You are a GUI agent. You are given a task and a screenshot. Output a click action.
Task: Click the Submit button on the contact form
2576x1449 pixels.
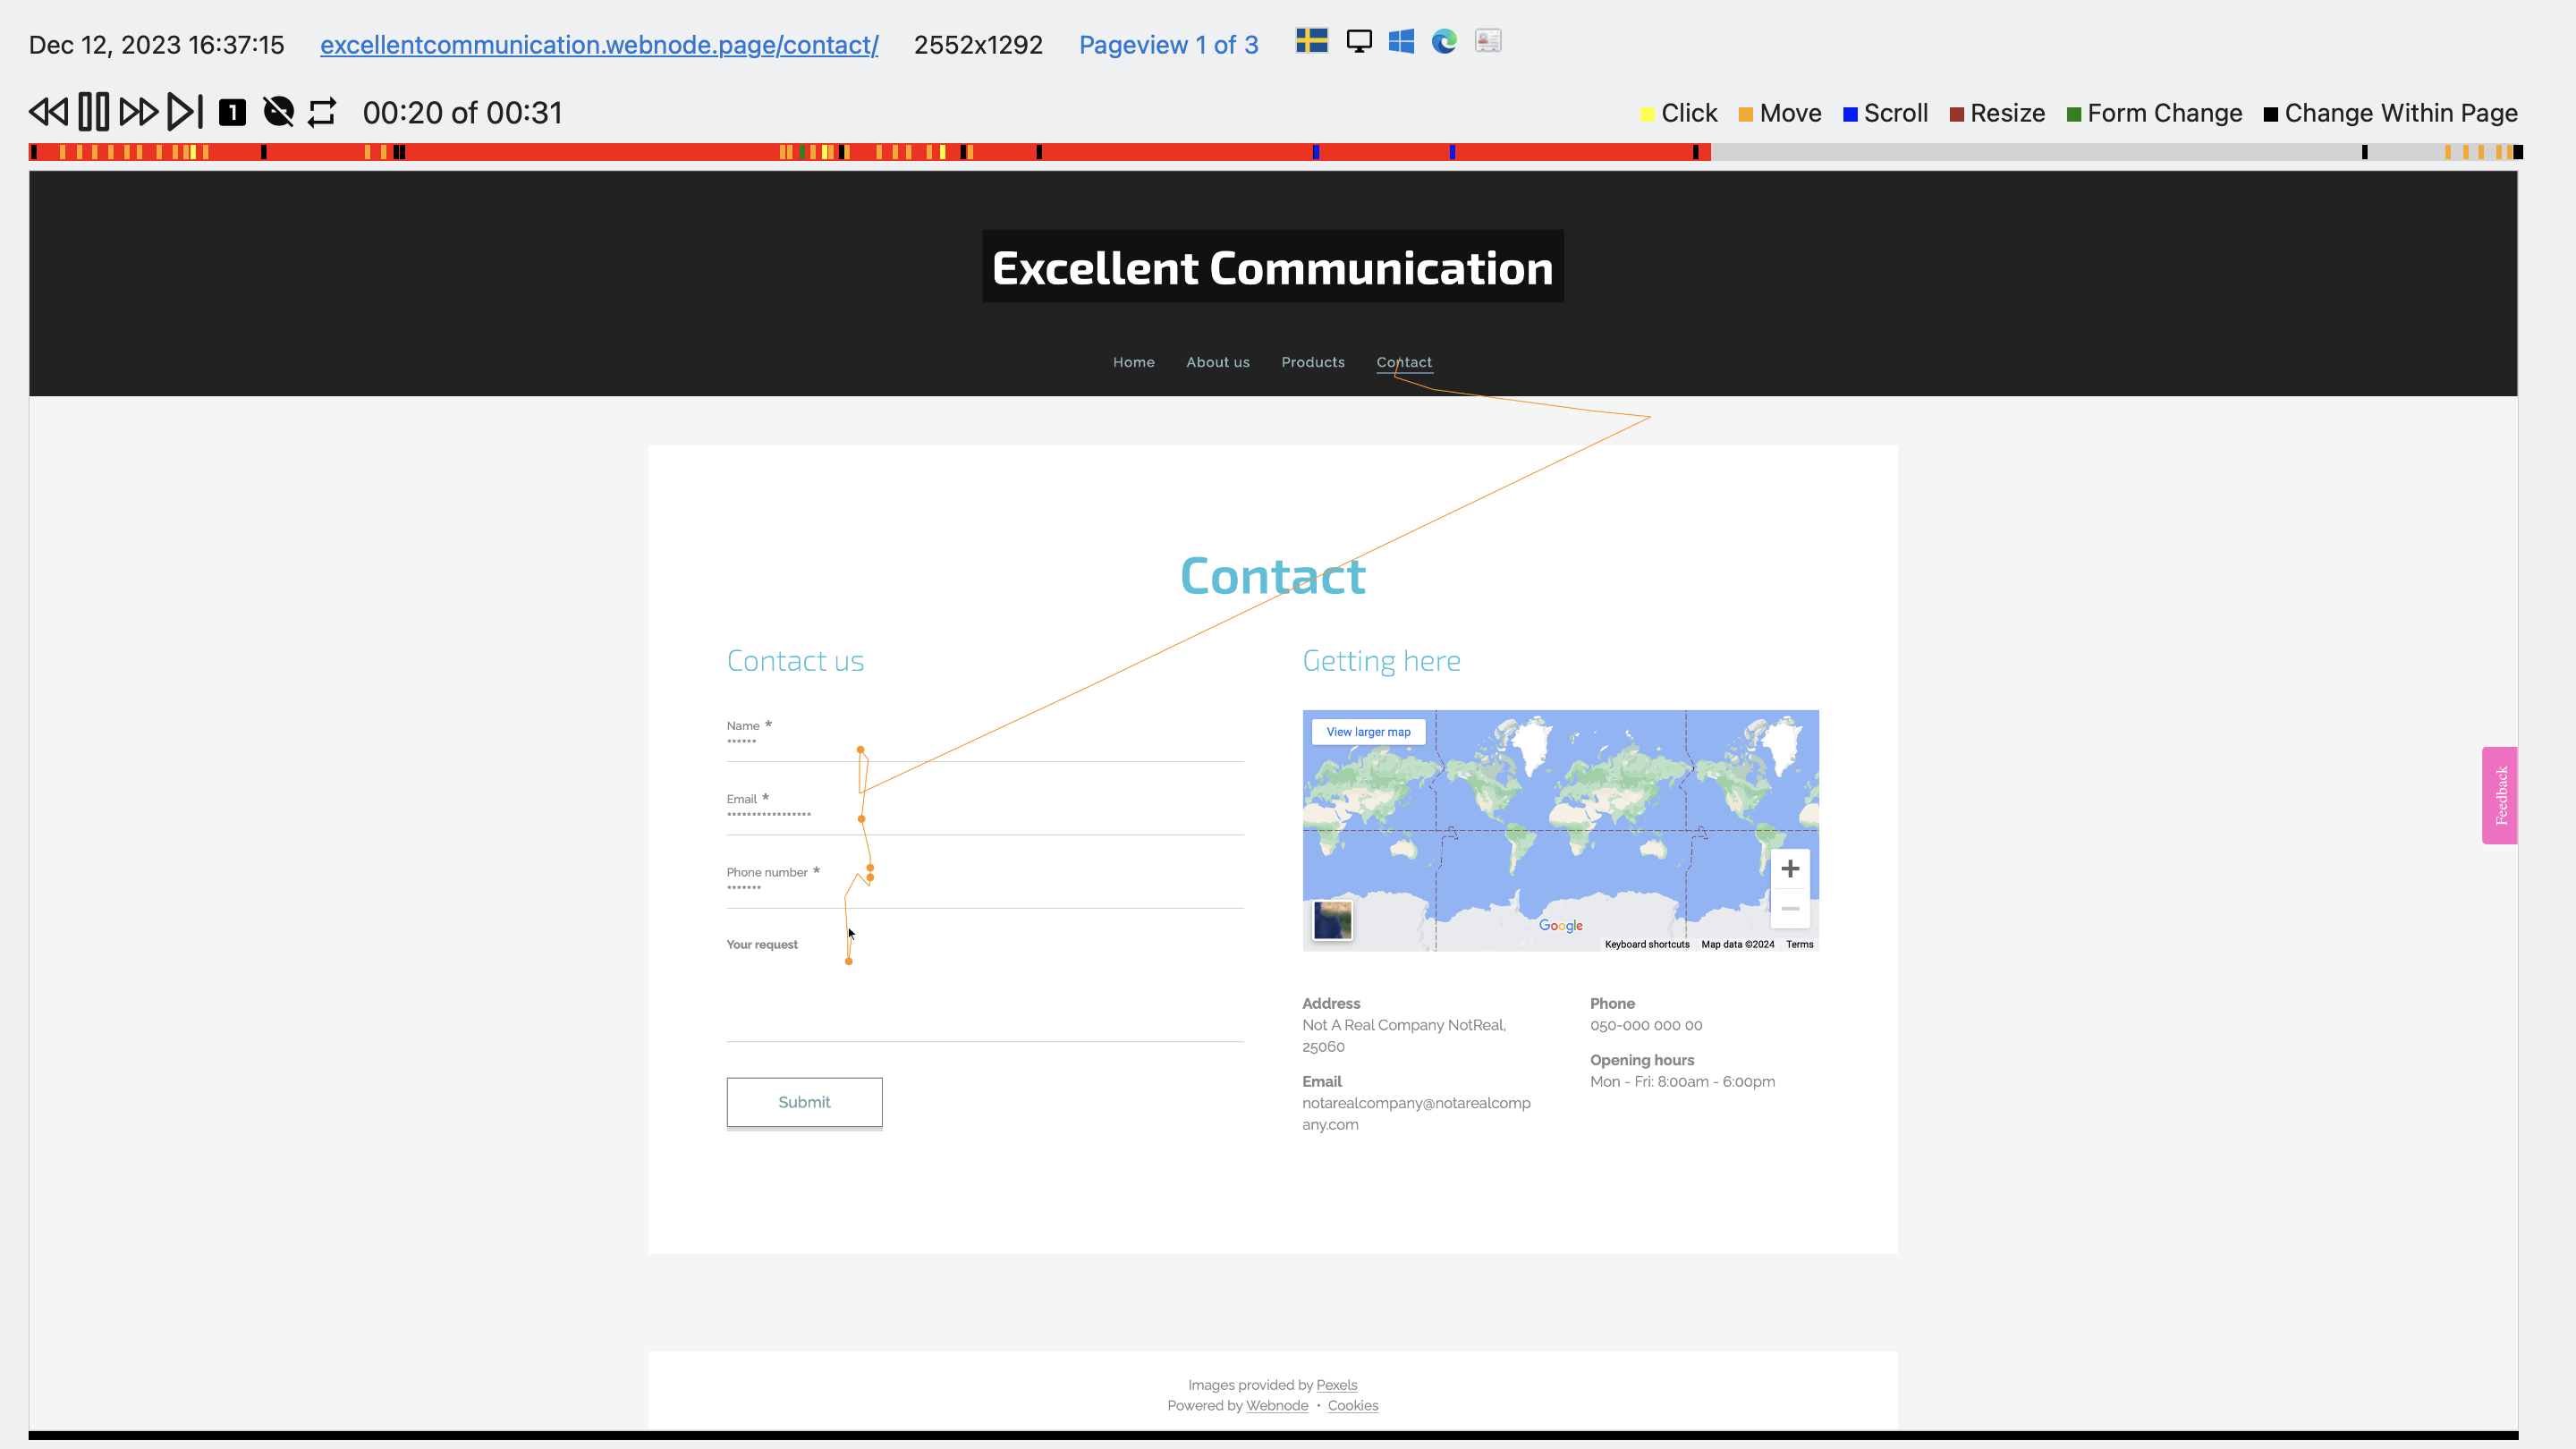(804, 1102)
